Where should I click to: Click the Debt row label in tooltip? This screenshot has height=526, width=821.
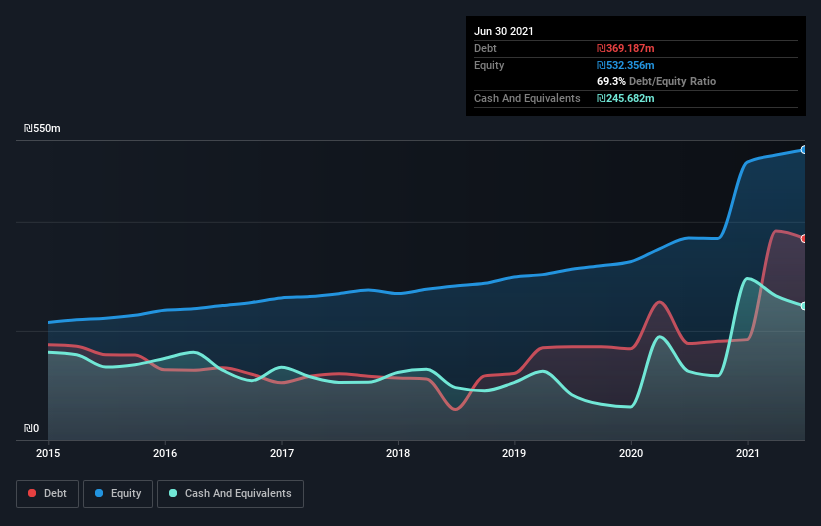485,48
